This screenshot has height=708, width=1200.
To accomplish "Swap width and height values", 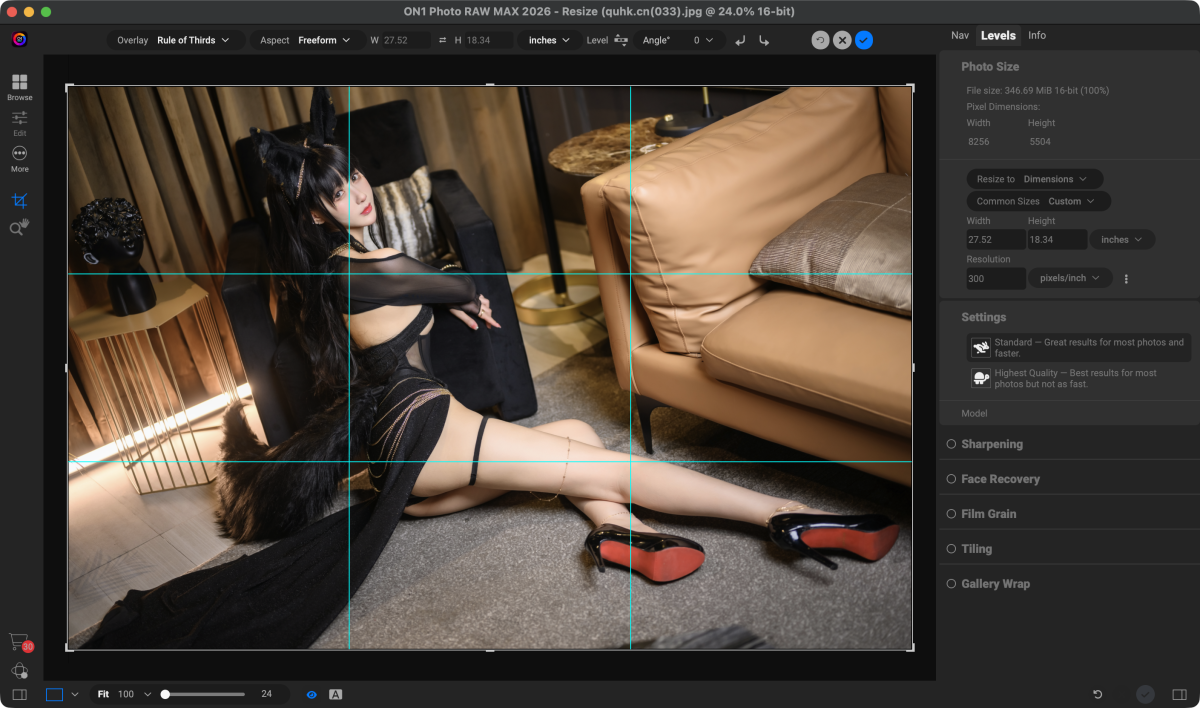I will [443, 40].
